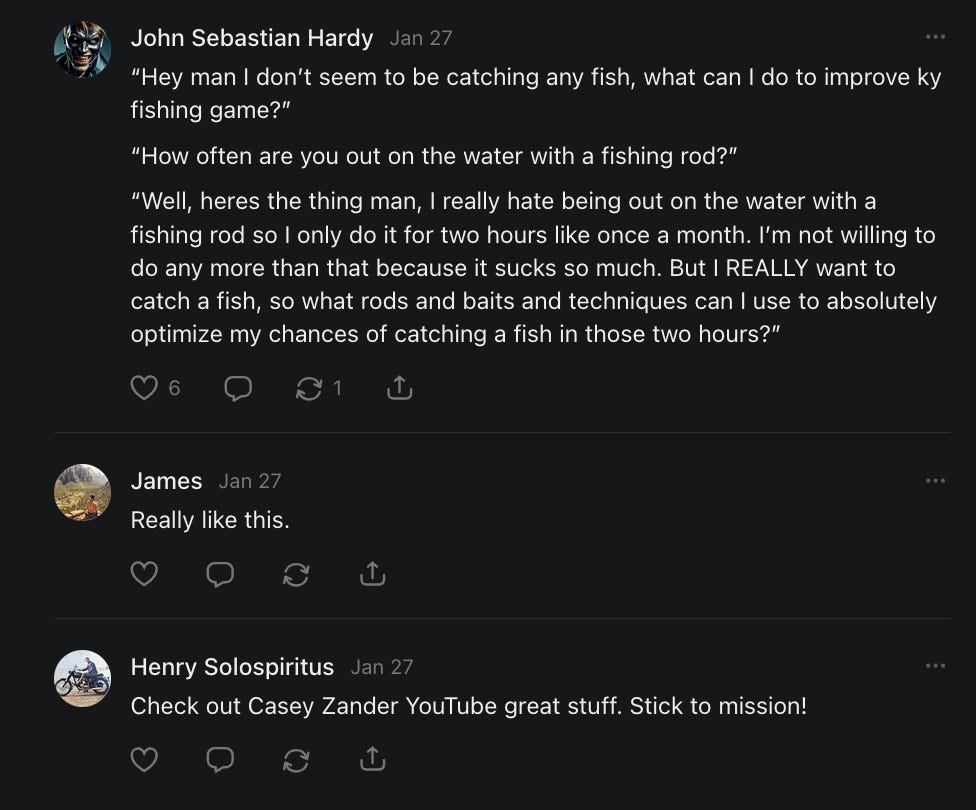Image resolution: width=976 pixels, height=810 pixels.
Task: Reply to John Sebastian Hardy's comment
Action: pyautogui.click(x=238, y=388)
